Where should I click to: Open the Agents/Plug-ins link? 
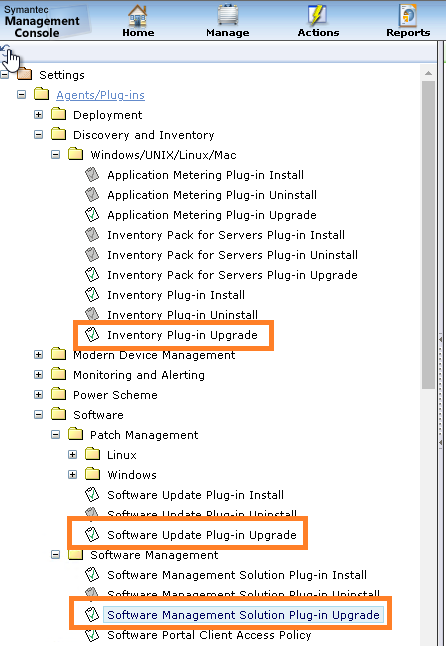(100, 95)
